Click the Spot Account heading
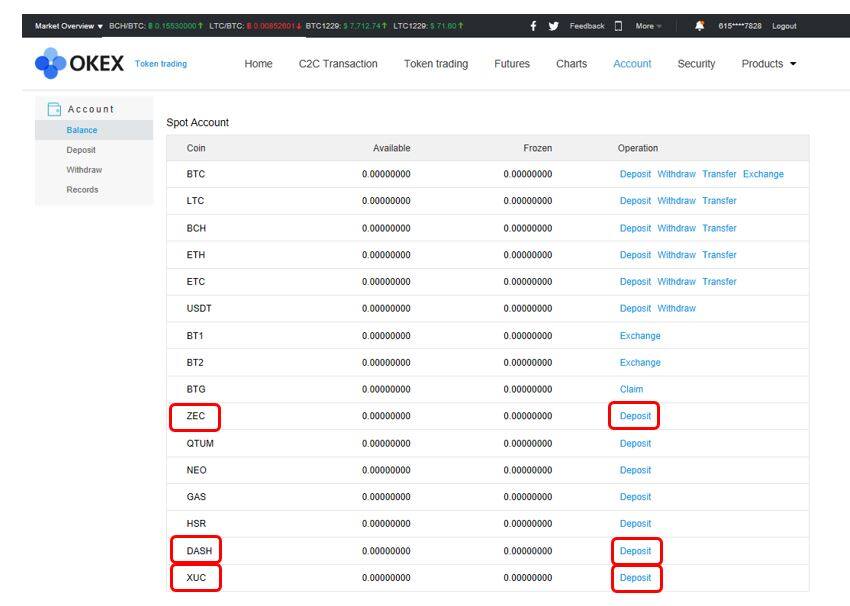Viewport: 850px width, 606px height. pos(197,123)
